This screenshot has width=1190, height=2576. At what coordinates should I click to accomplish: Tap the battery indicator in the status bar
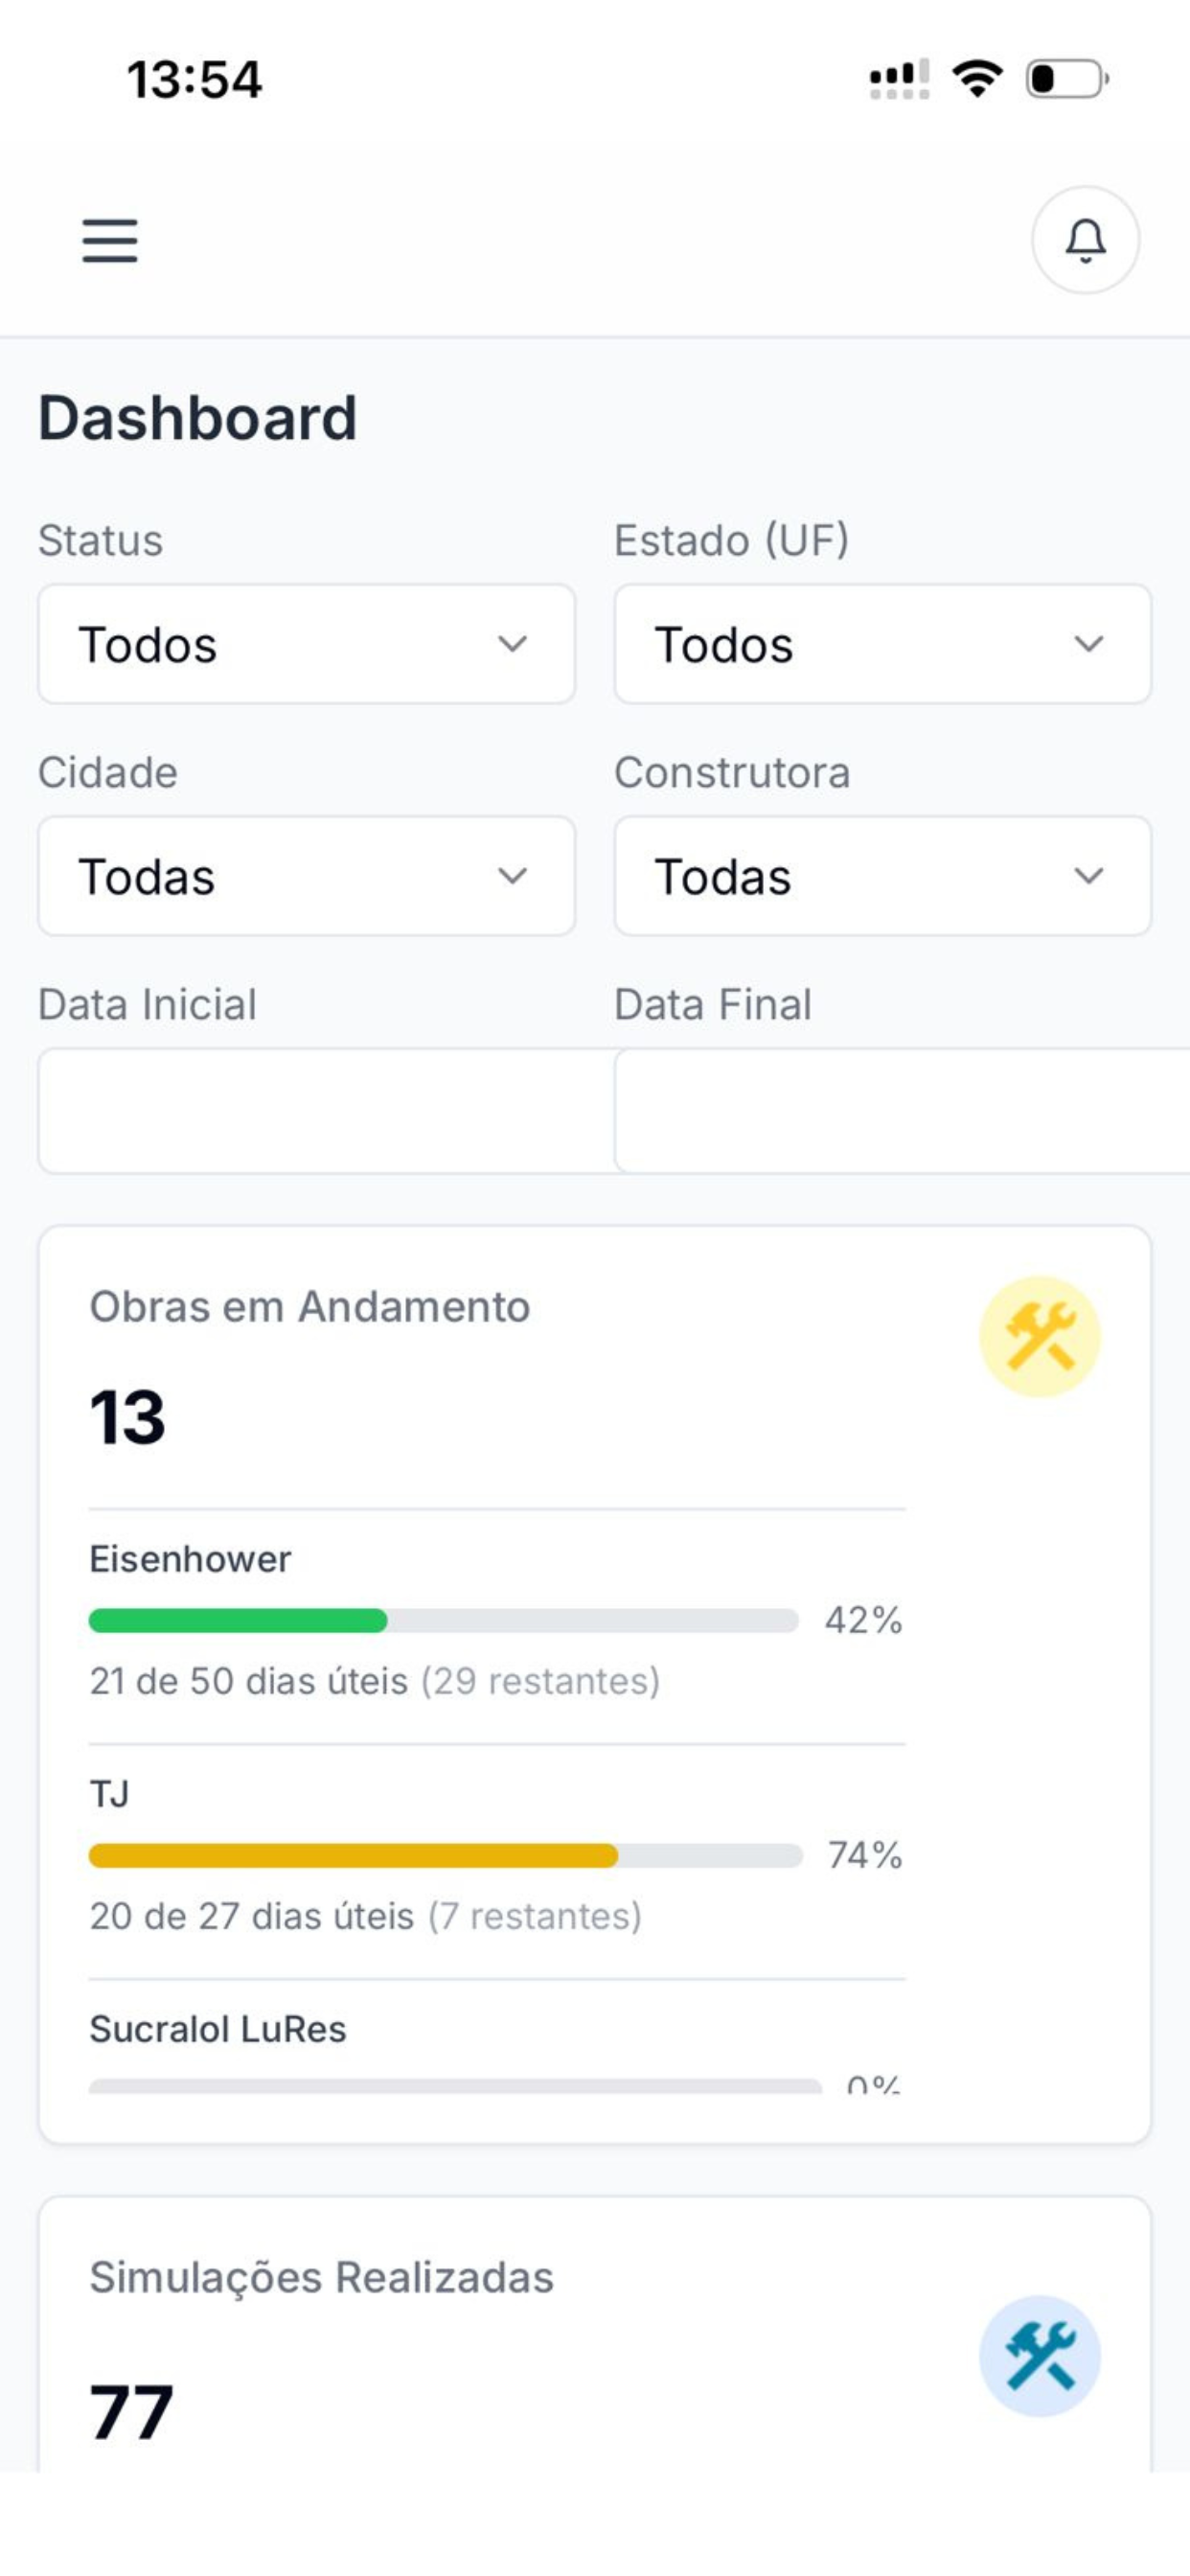tap(1067, 78)
